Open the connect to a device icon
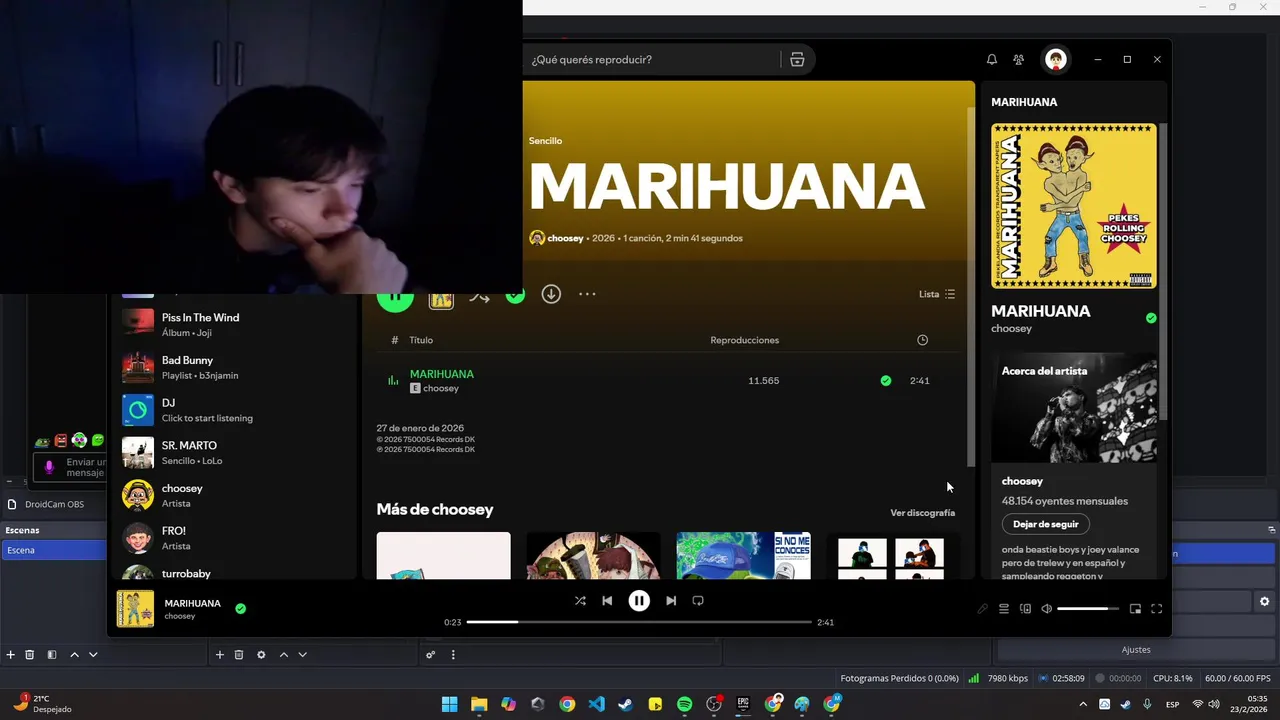1280x720 pixels. [x=1025, y=609]
